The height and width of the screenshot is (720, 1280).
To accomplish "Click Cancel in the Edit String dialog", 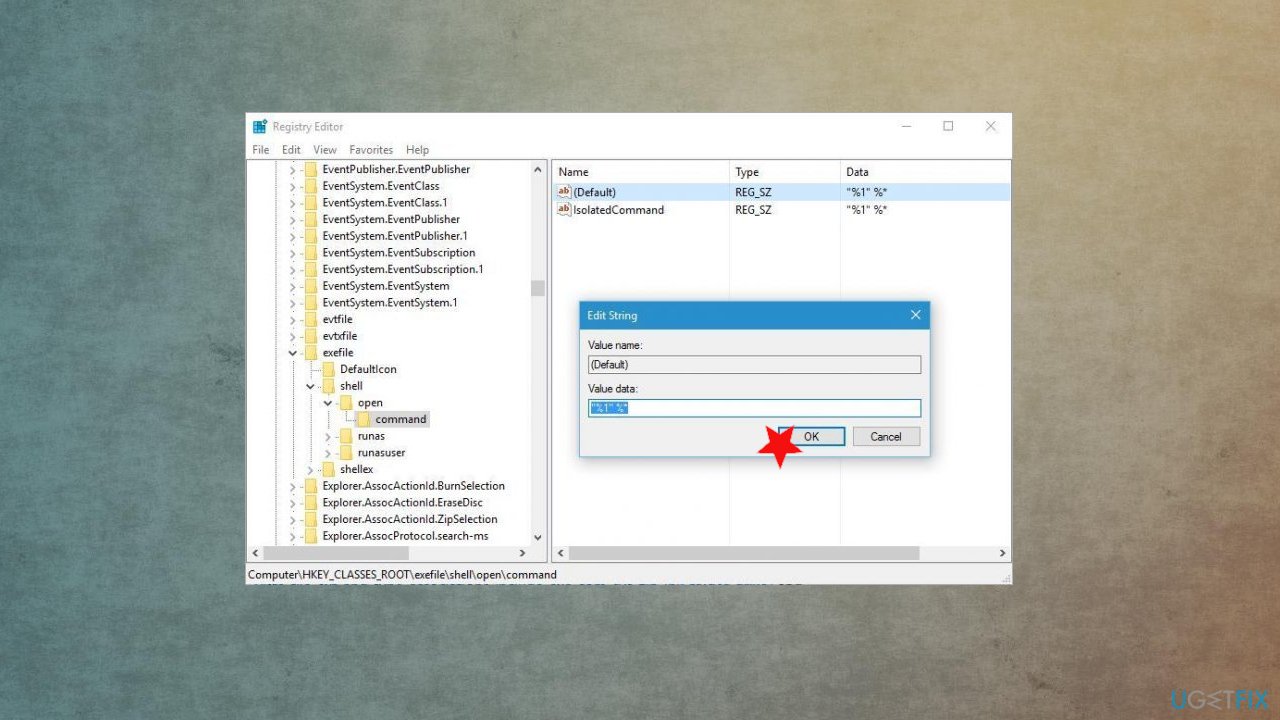I will point(886,436).
